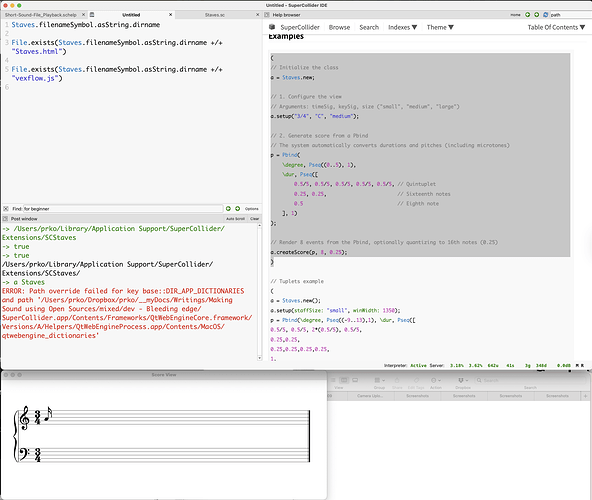Click the Edit Tags icon in Finder
The height and width of the screenshot is (500, 592).
[416, 380]
